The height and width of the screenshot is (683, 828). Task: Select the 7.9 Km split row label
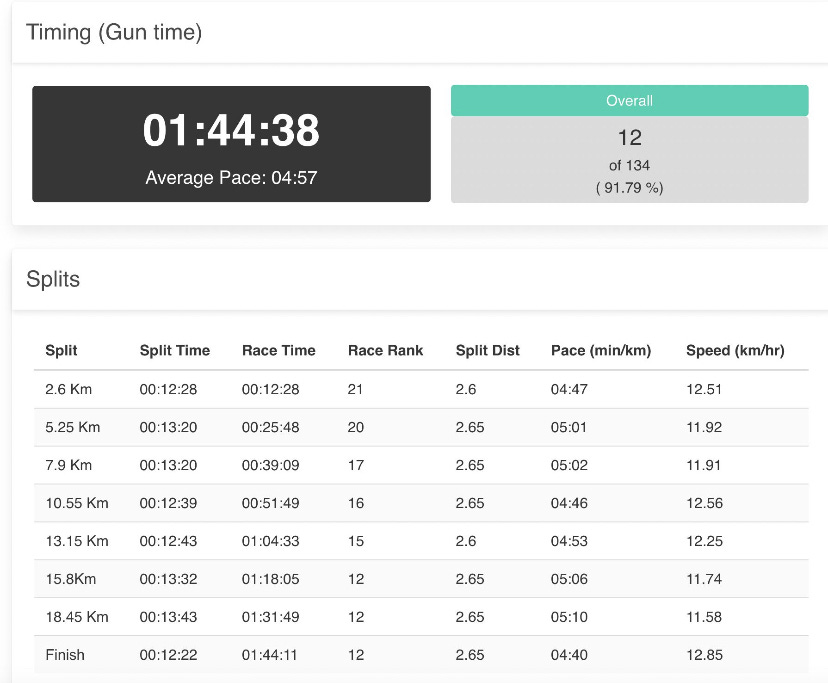(69, 465)
